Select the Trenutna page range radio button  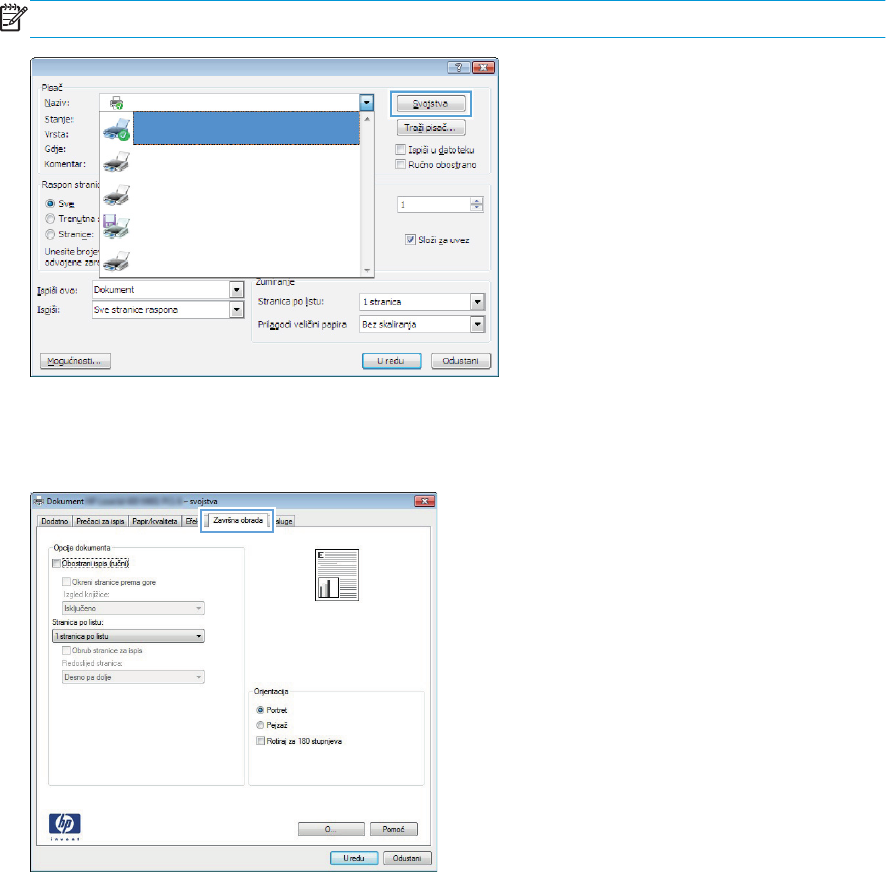(50, 219)
